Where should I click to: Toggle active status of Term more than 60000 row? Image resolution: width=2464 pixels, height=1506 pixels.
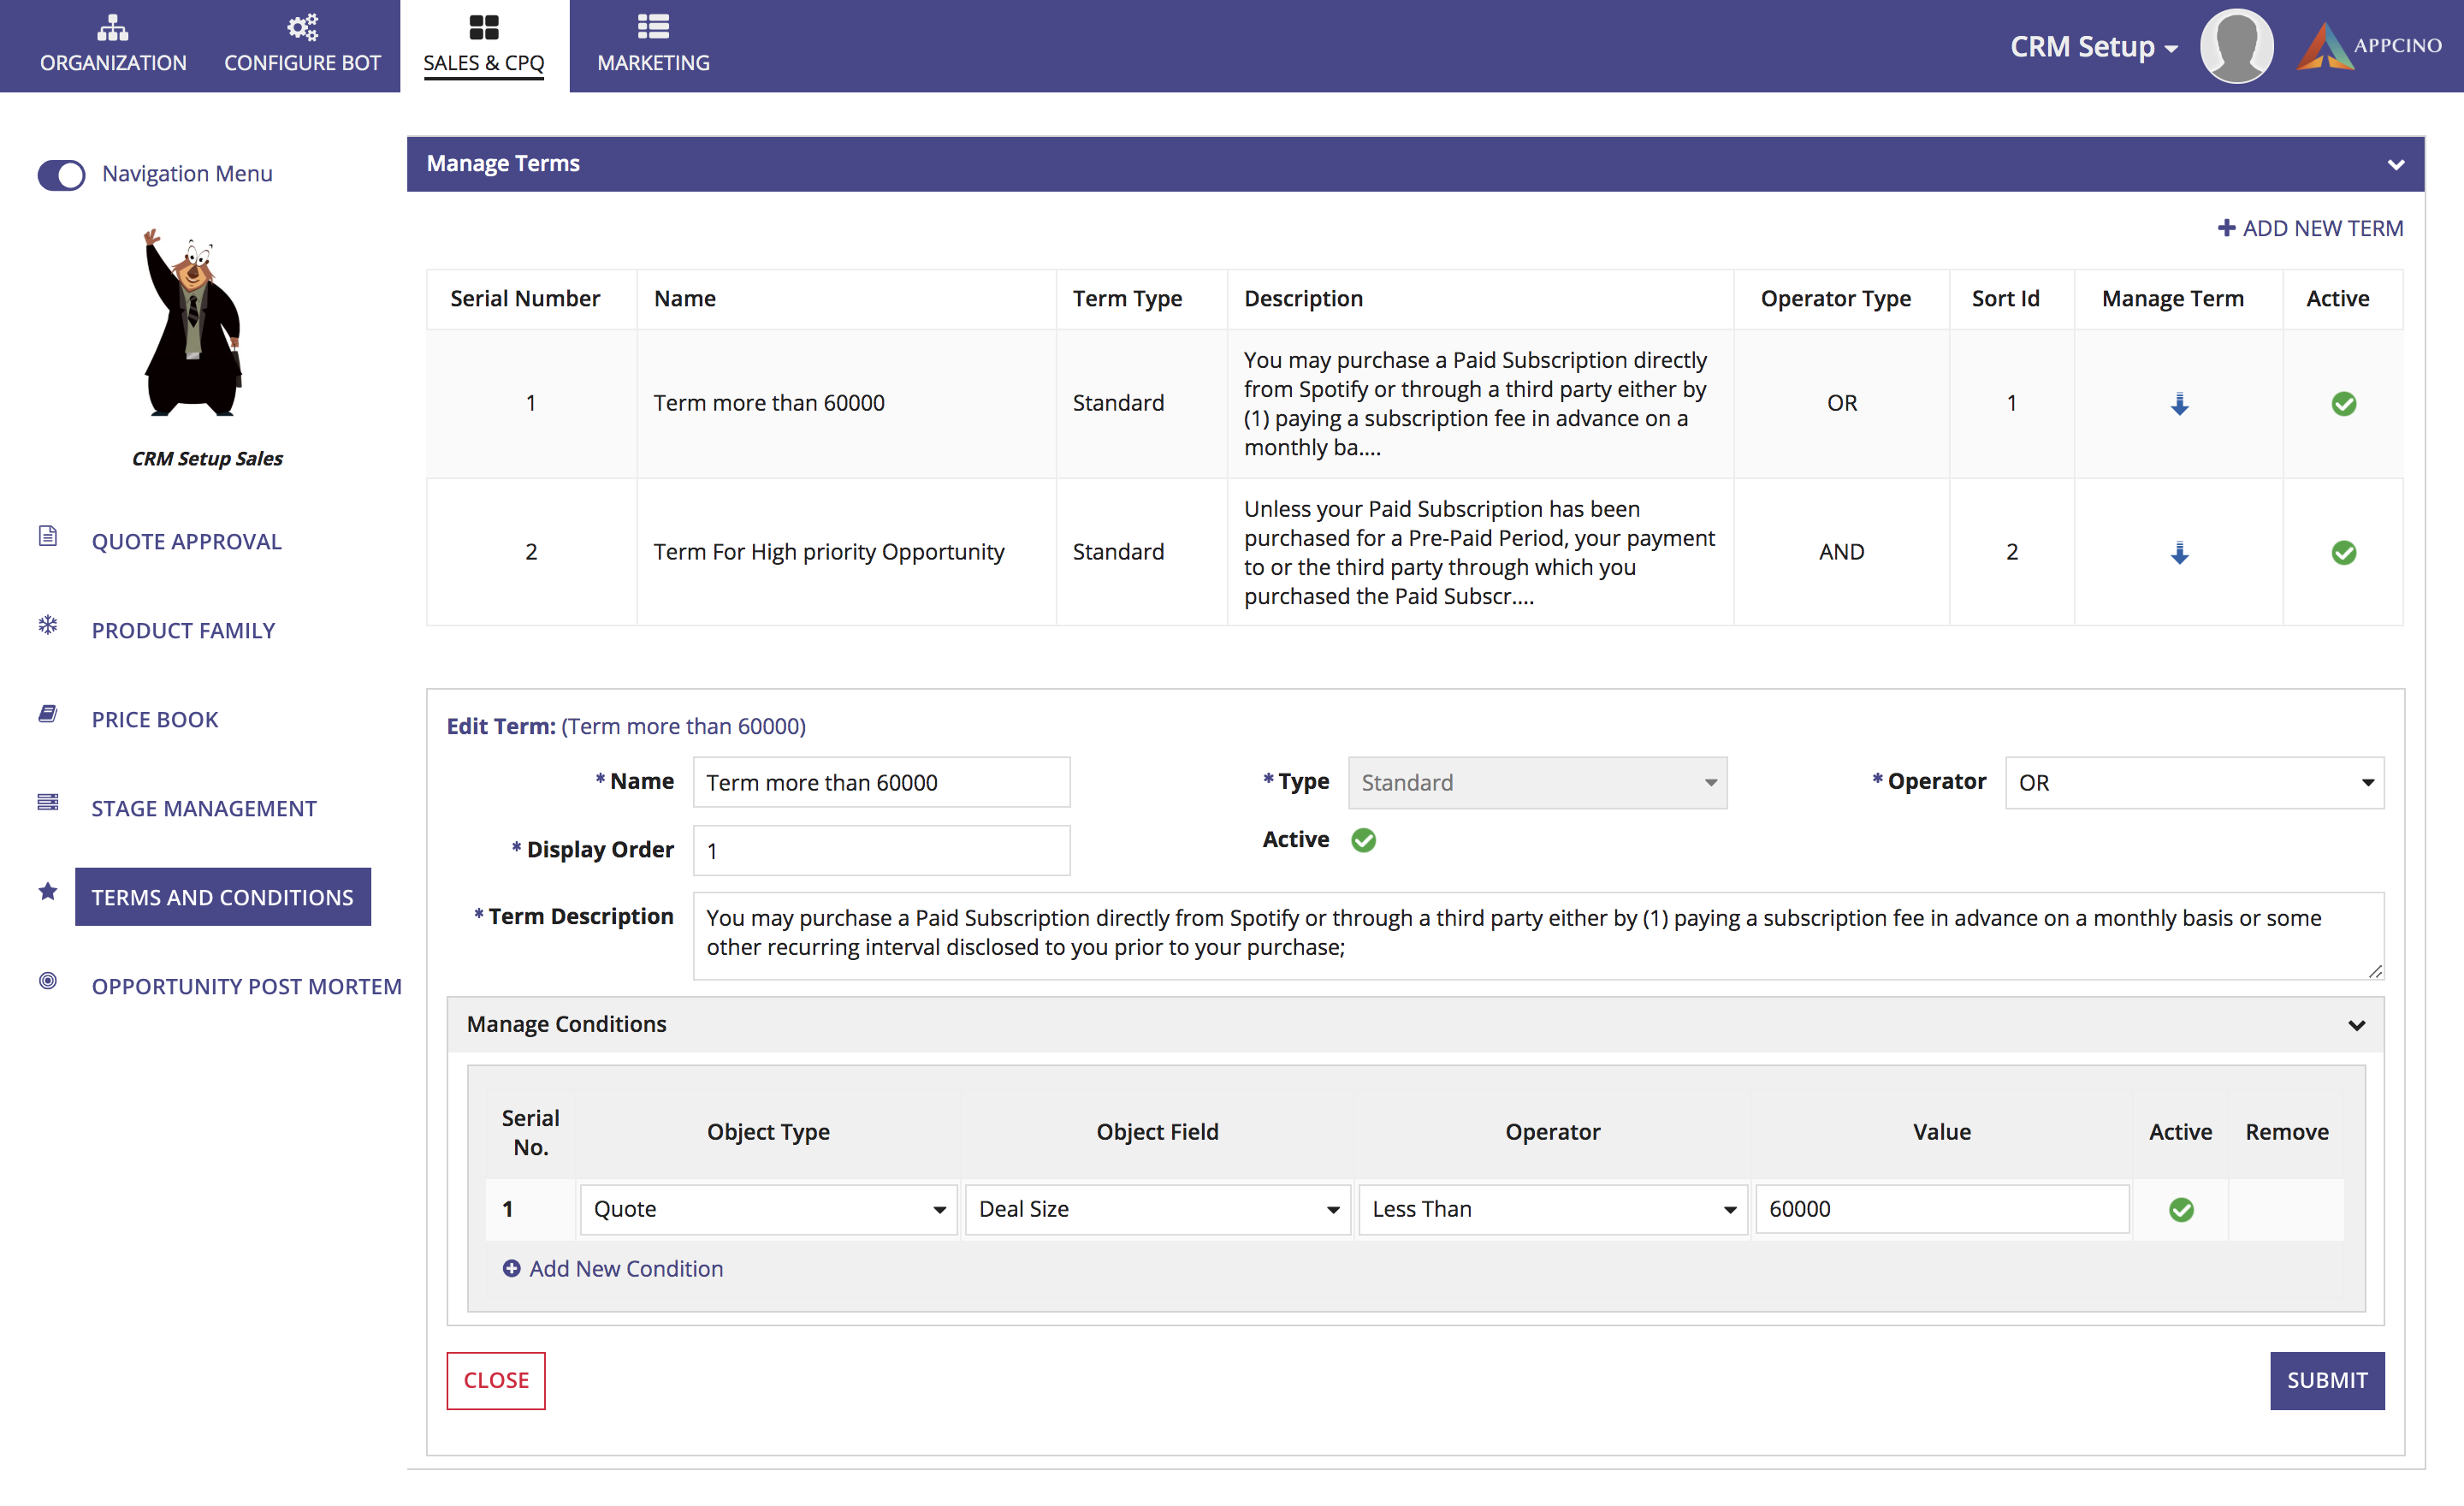(2344, 404)
